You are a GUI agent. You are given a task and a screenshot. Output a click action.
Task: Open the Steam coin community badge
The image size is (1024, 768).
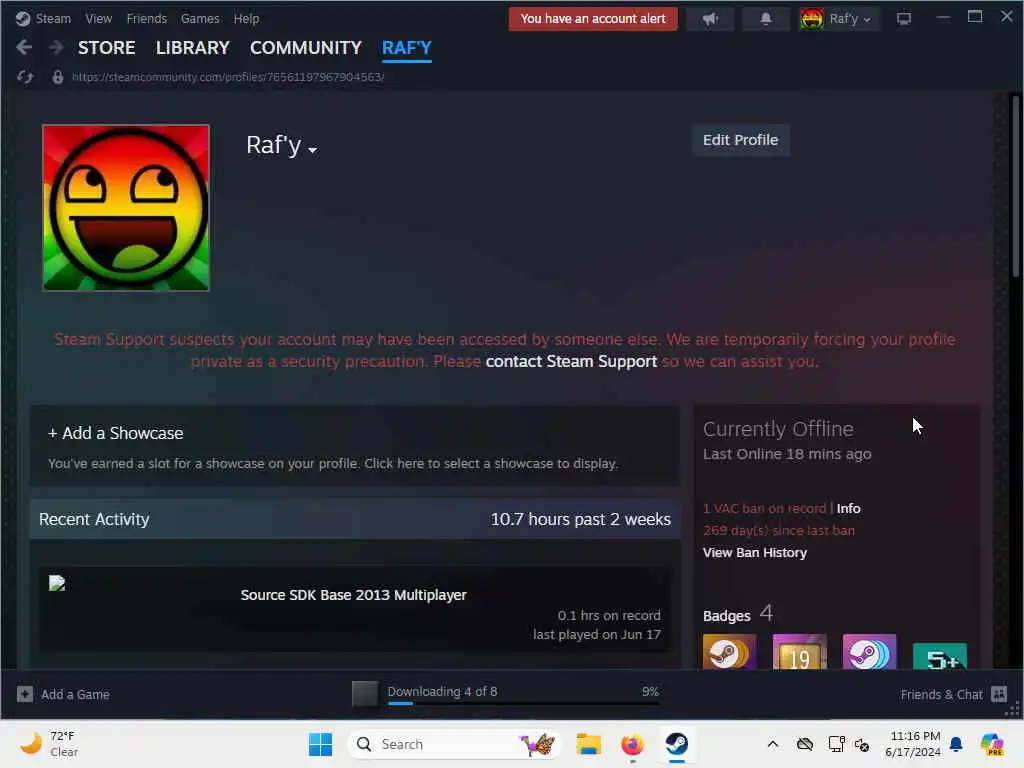pos(729,652)
